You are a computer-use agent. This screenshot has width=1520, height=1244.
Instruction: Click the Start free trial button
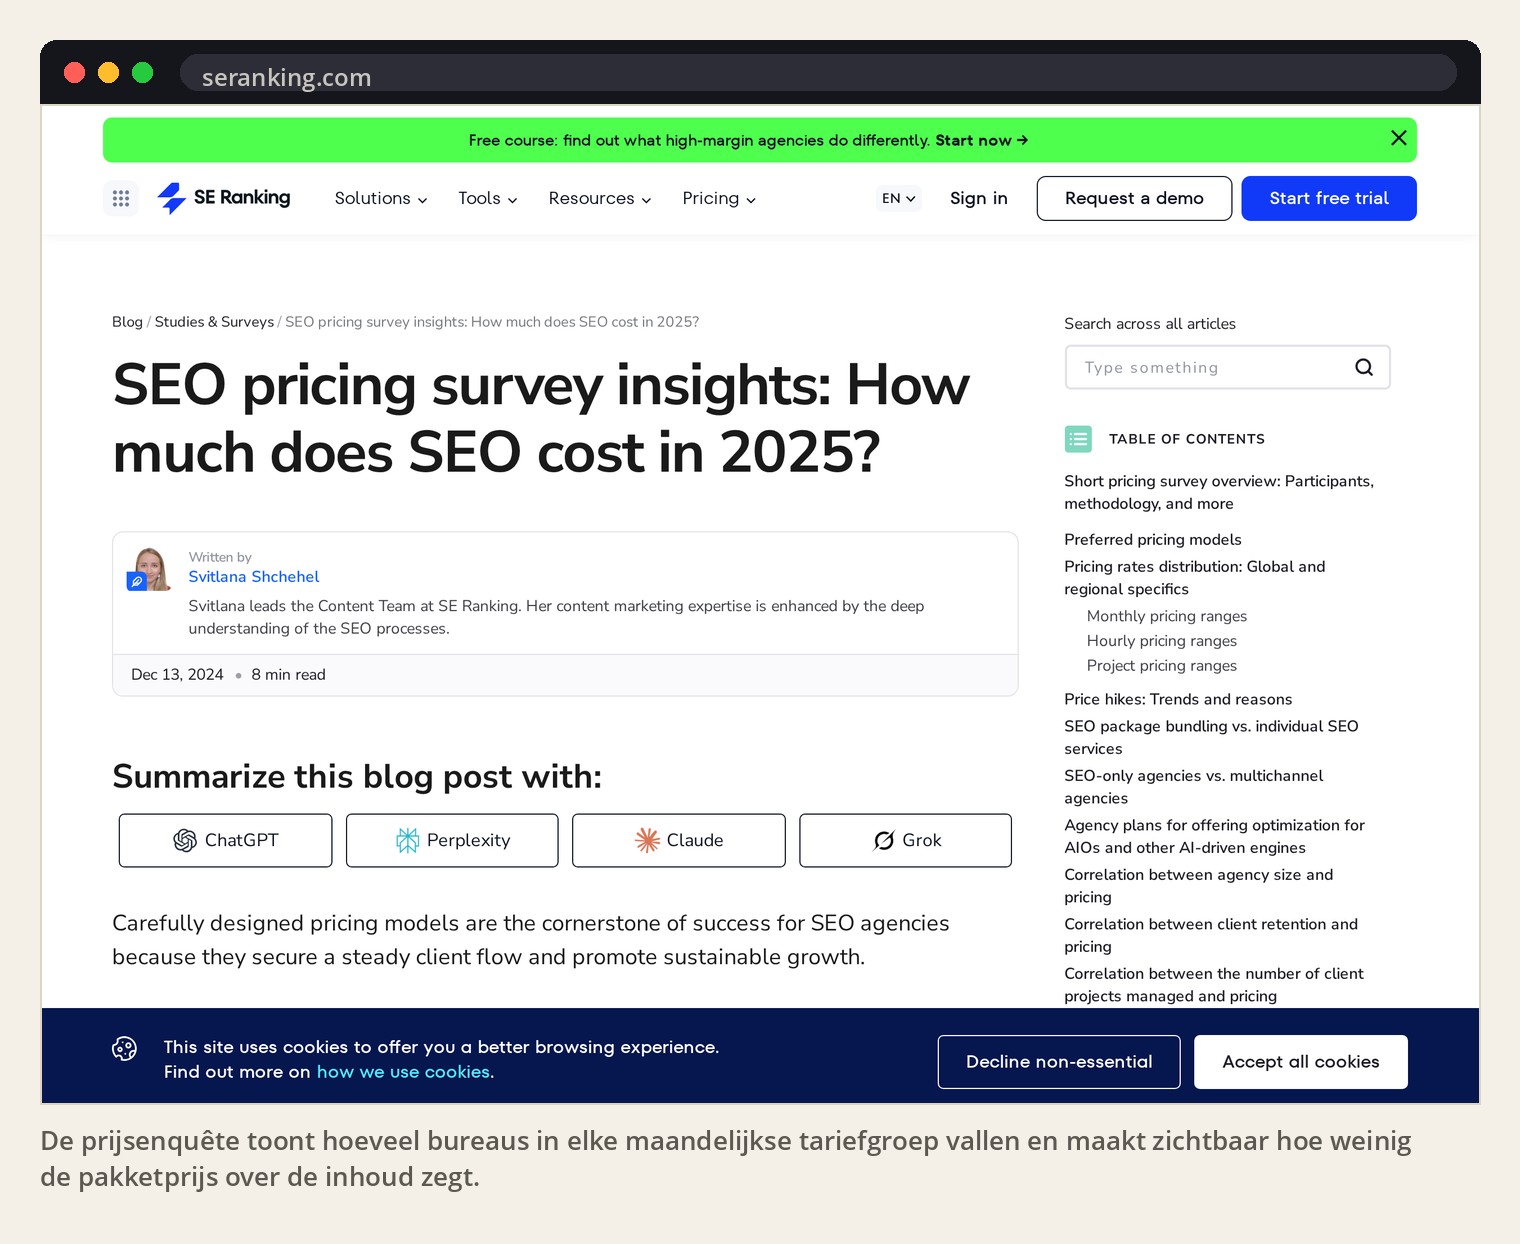tap(1329, 198)
